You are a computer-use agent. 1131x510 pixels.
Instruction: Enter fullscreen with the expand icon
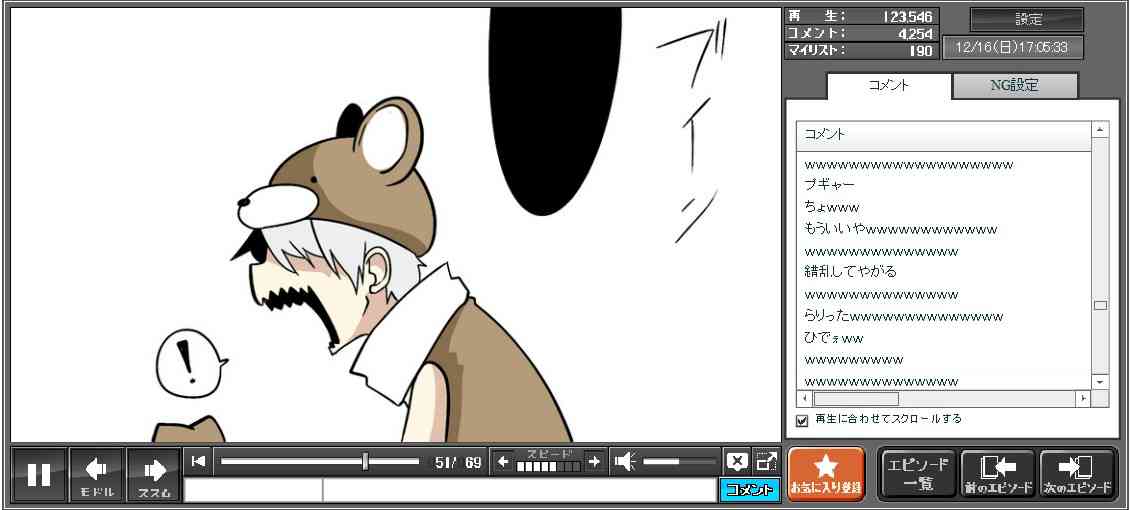tap(766, 461)
